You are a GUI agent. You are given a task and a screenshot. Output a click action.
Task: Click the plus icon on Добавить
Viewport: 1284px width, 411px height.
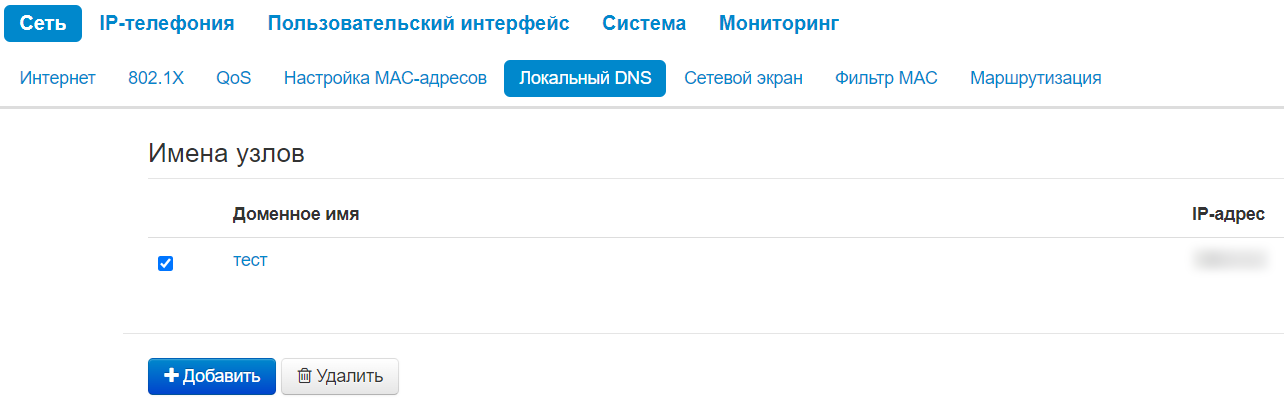(x=171, y=376)
